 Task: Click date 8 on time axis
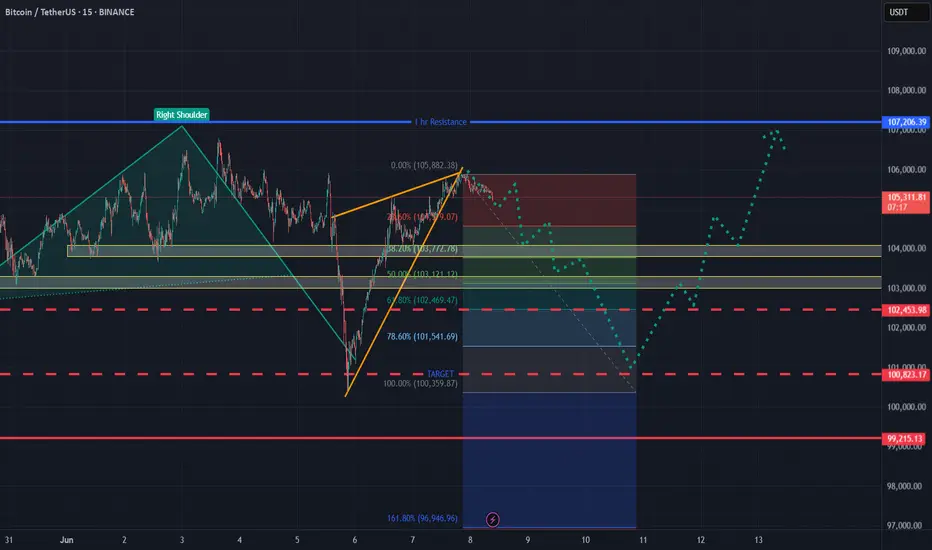pyautogui.click(x=470, y=540)
